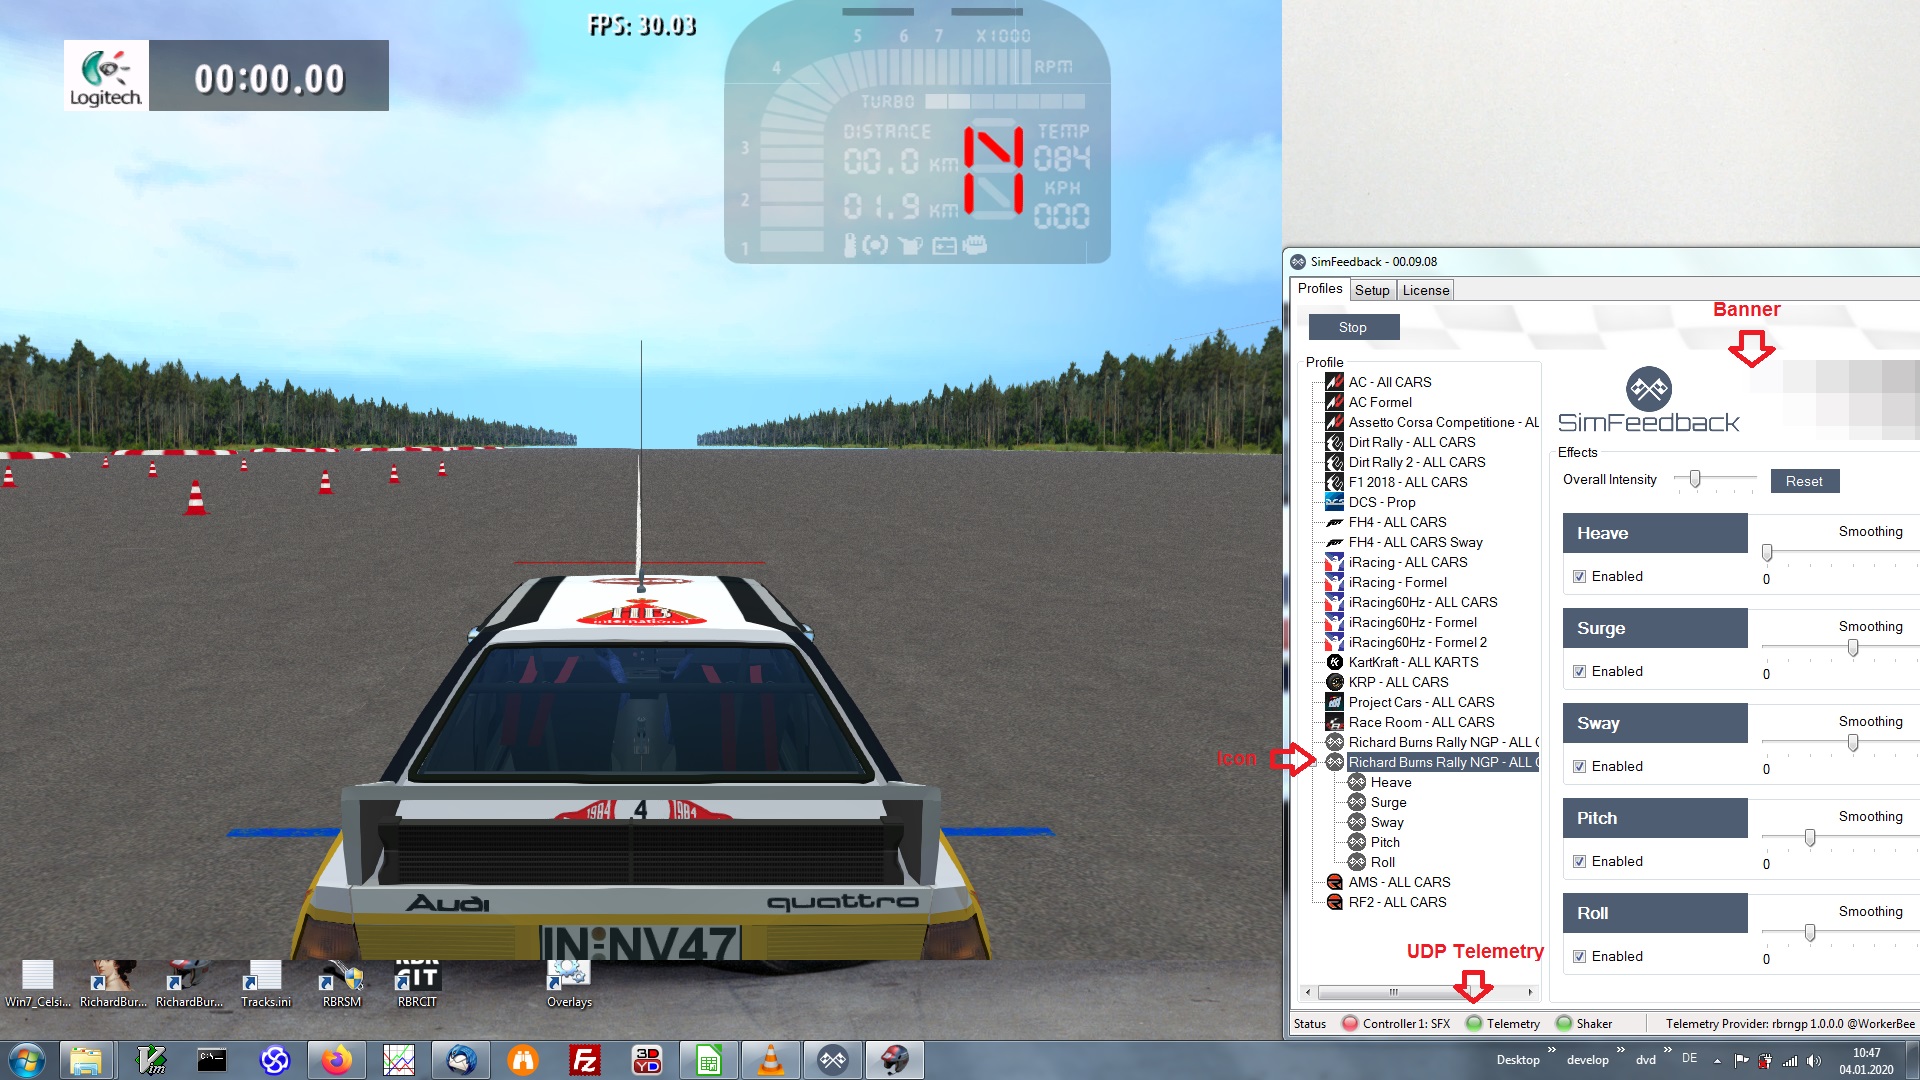The width and height of the screenshot is (1920, 1080).
Task: Open the Tracks.ini desktop file
Action: 265,984
